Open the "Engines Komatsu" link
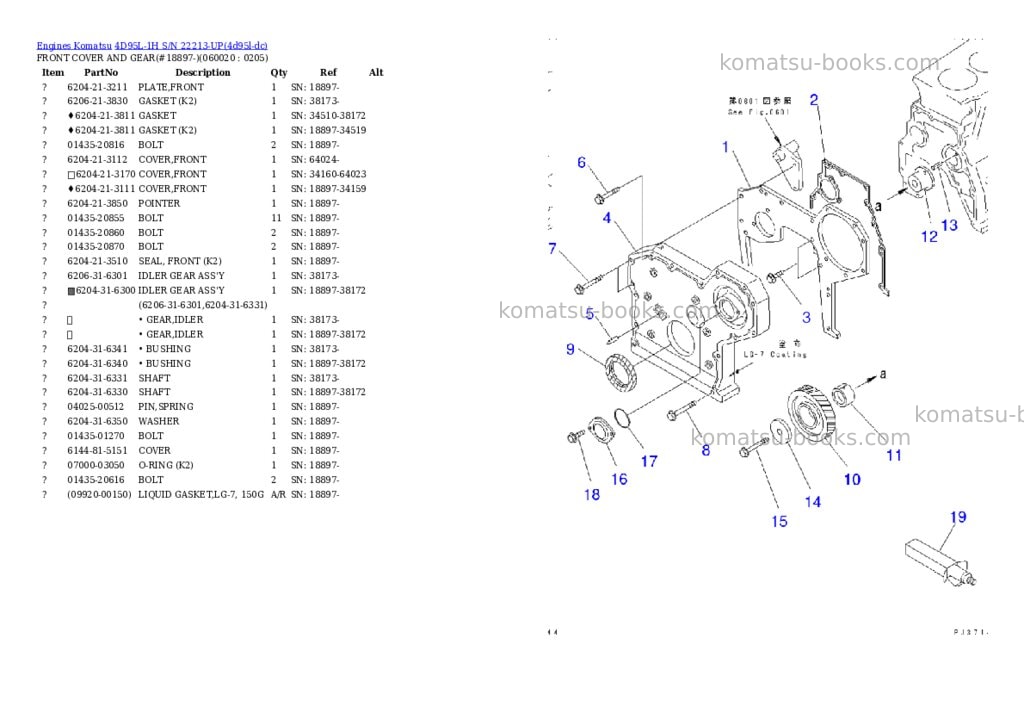 pyautogui.click(x=74, y=46)
